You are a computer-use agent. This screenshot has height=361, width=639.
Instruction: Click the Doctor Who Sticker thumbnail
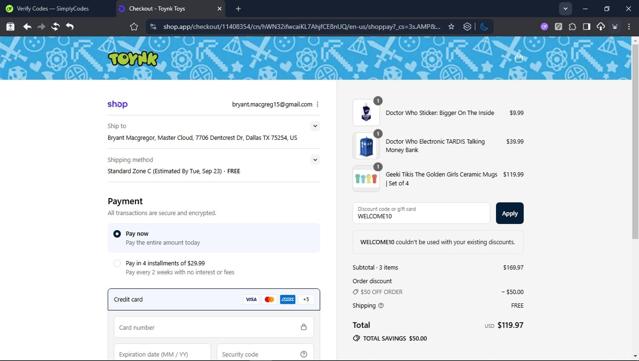pos(366,112)
